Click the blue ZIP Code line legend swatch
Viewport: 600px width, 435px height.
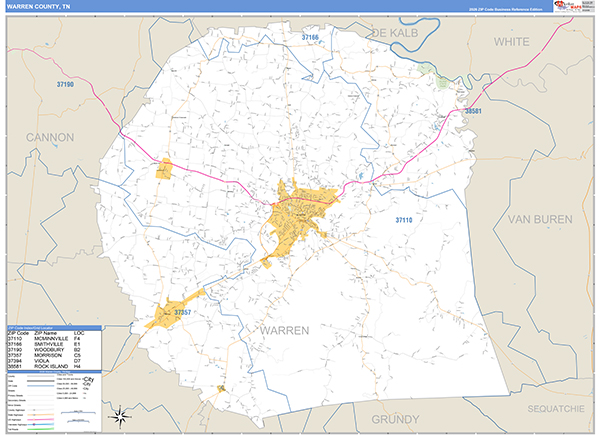pos(41,386)
